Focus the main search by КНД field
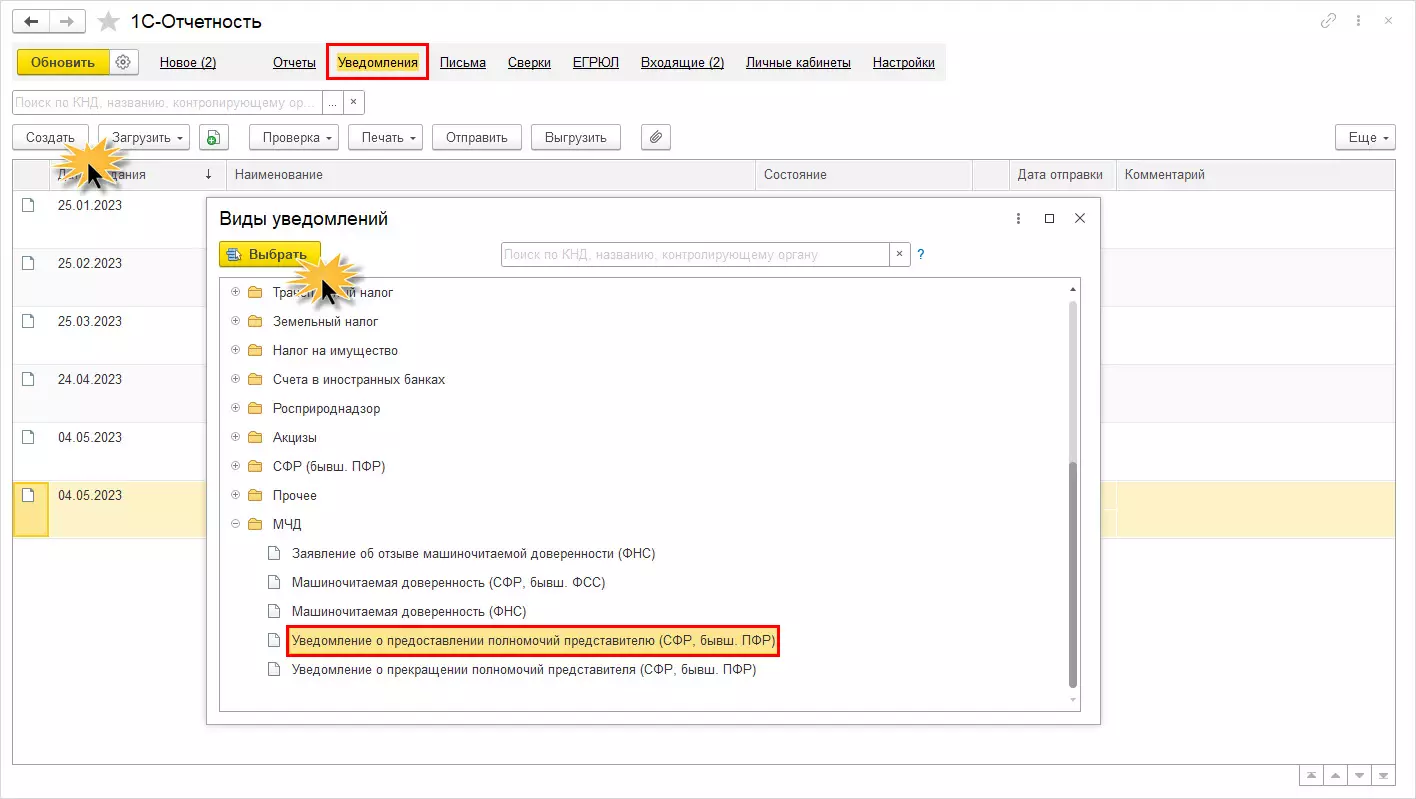The width and height of the screenshot is (1416, 799). 167,102
